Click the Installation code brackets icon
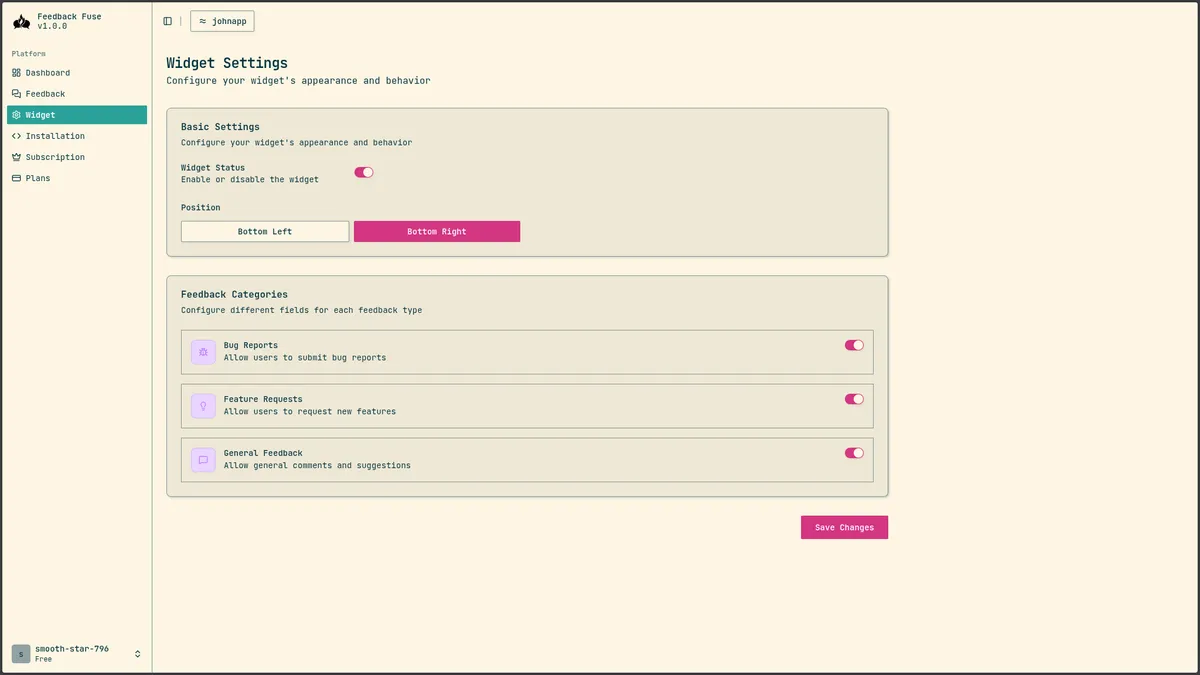The height and width of the screenshot is (675, 1200). pos(16,135)
